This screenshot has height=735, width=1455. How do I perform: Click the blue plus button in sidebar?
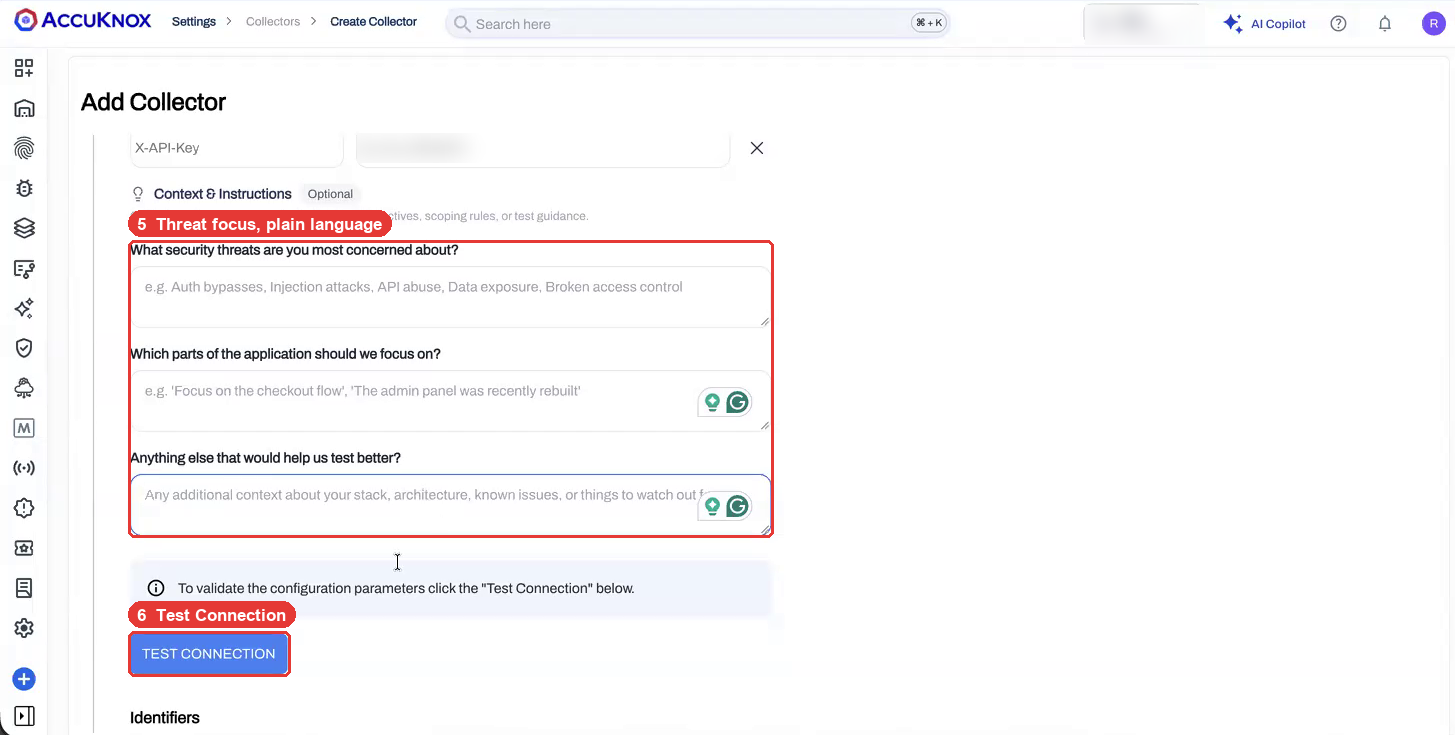tap(24, 680)
